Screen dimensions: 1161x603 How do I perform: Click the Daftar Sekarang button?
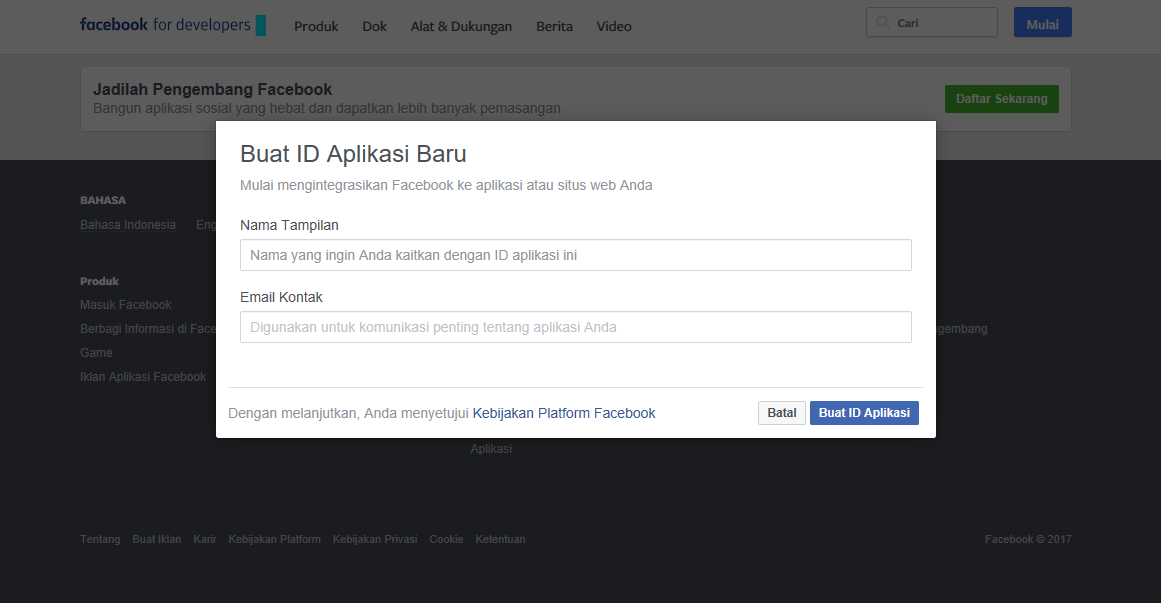pyautogui.click(x=1001, y=99)
